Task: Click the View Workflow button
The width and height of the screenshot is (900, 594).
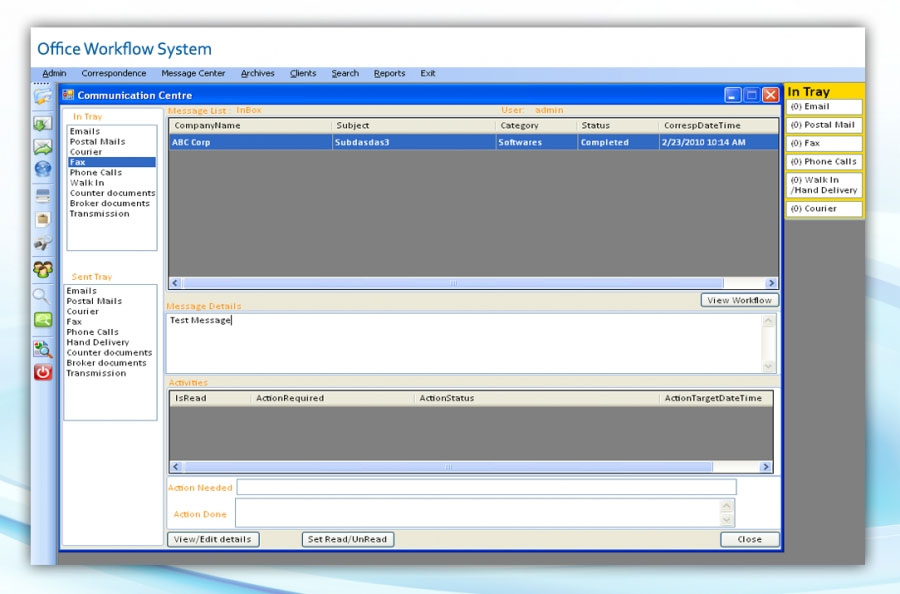Action: pyautogui.click(x=739, y=300)
